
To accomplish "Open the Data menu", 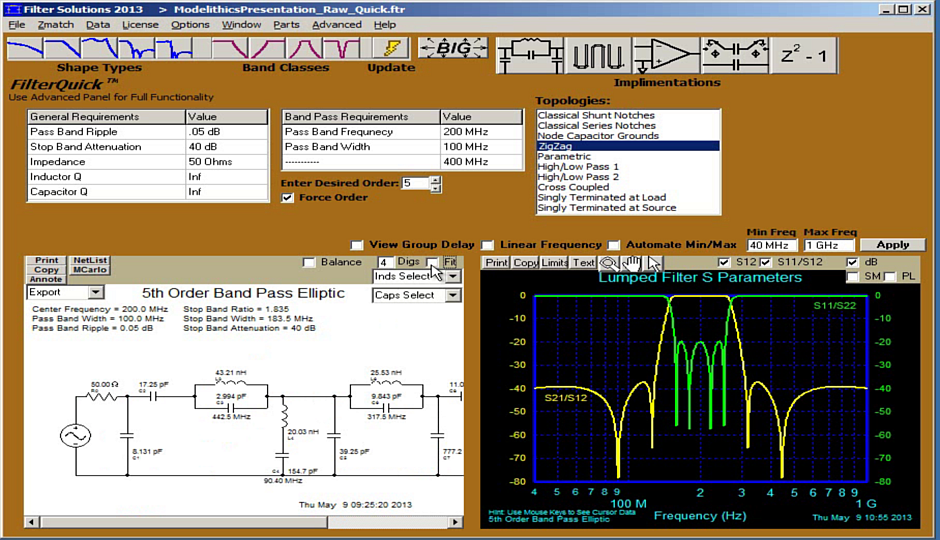I will click(98, 25).
